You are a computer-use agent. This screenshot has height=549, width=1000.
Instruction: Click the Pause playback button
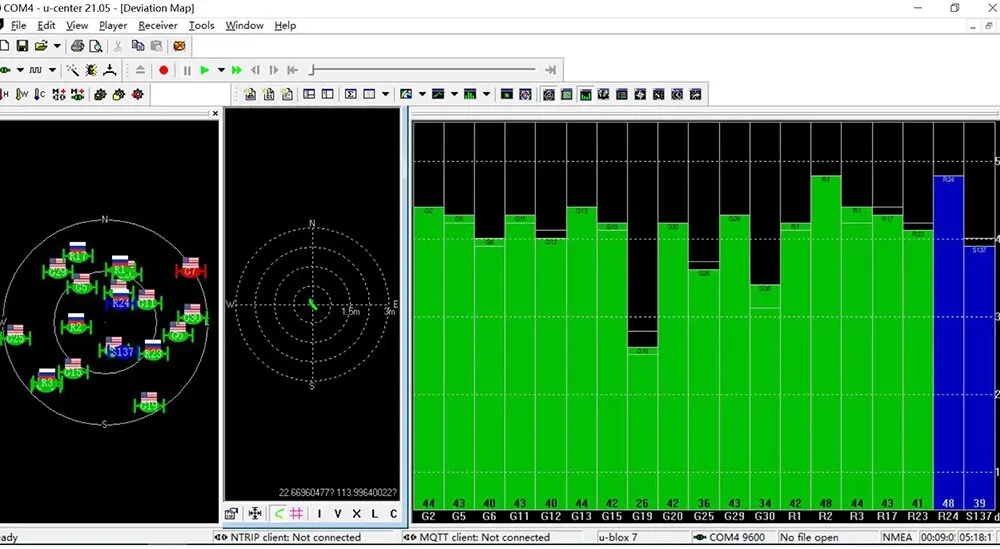[187, 70]
